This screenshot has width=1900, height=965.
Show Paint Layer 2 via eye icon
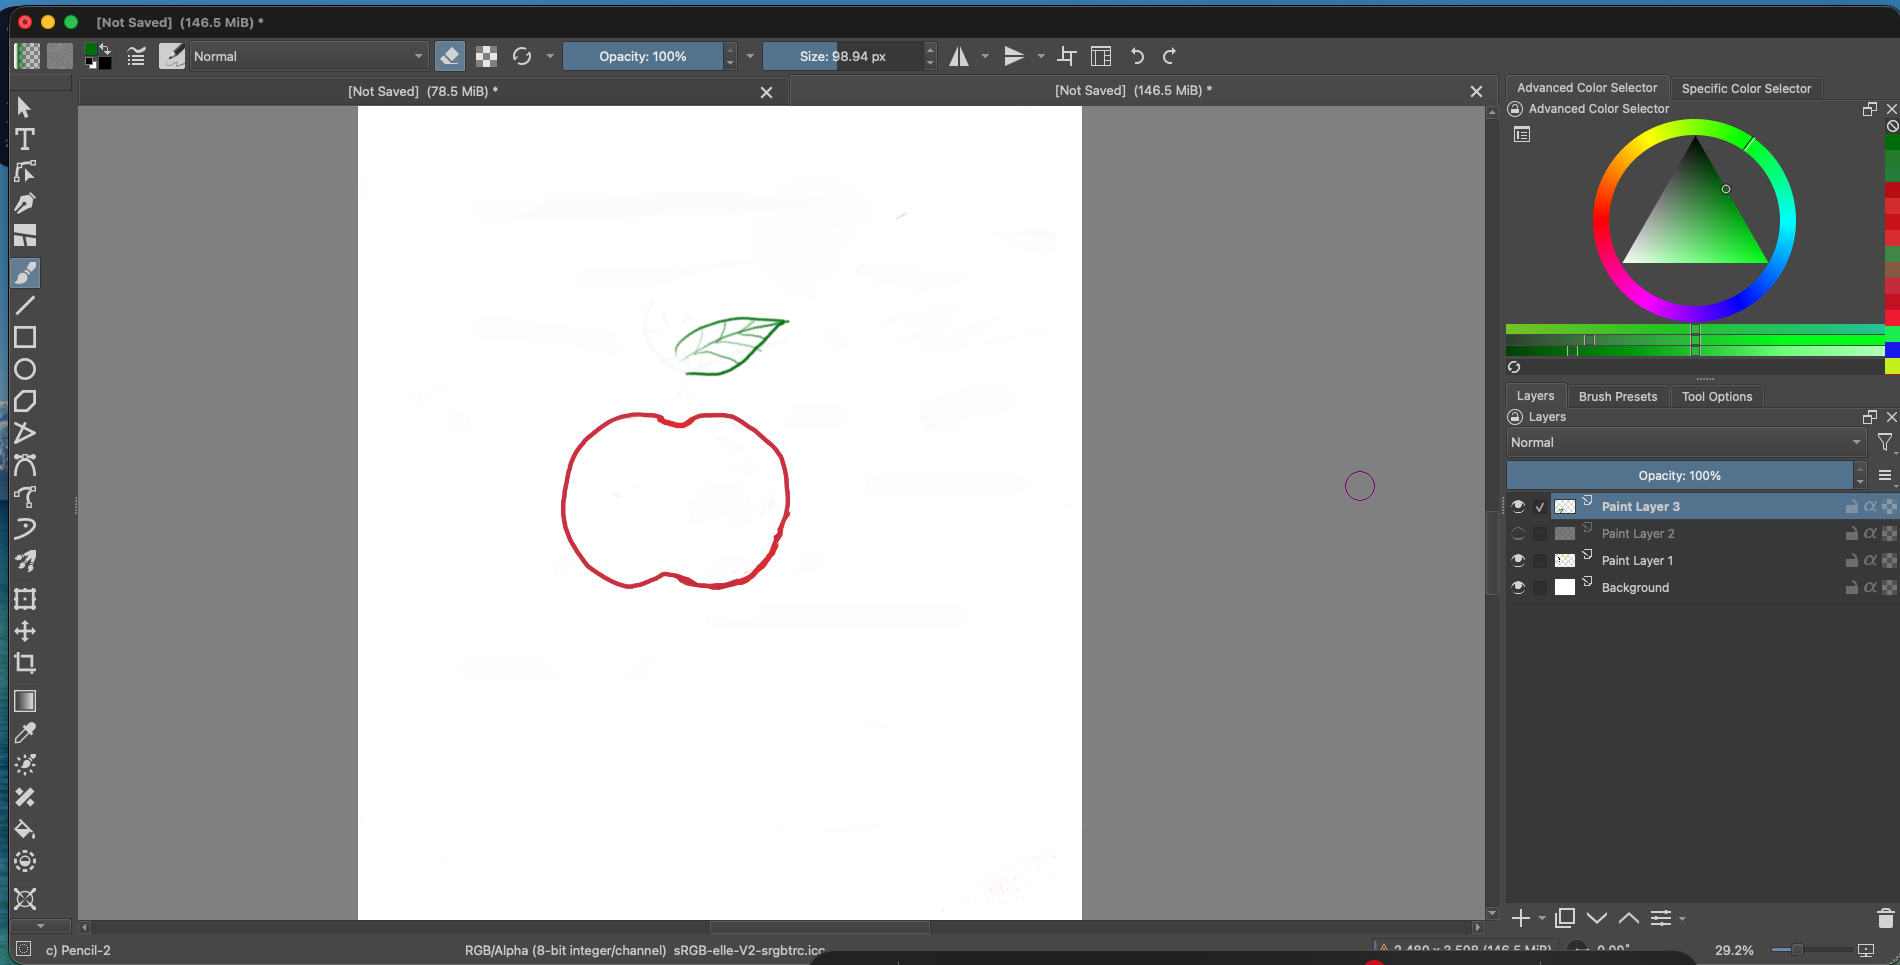(1518, 533)
